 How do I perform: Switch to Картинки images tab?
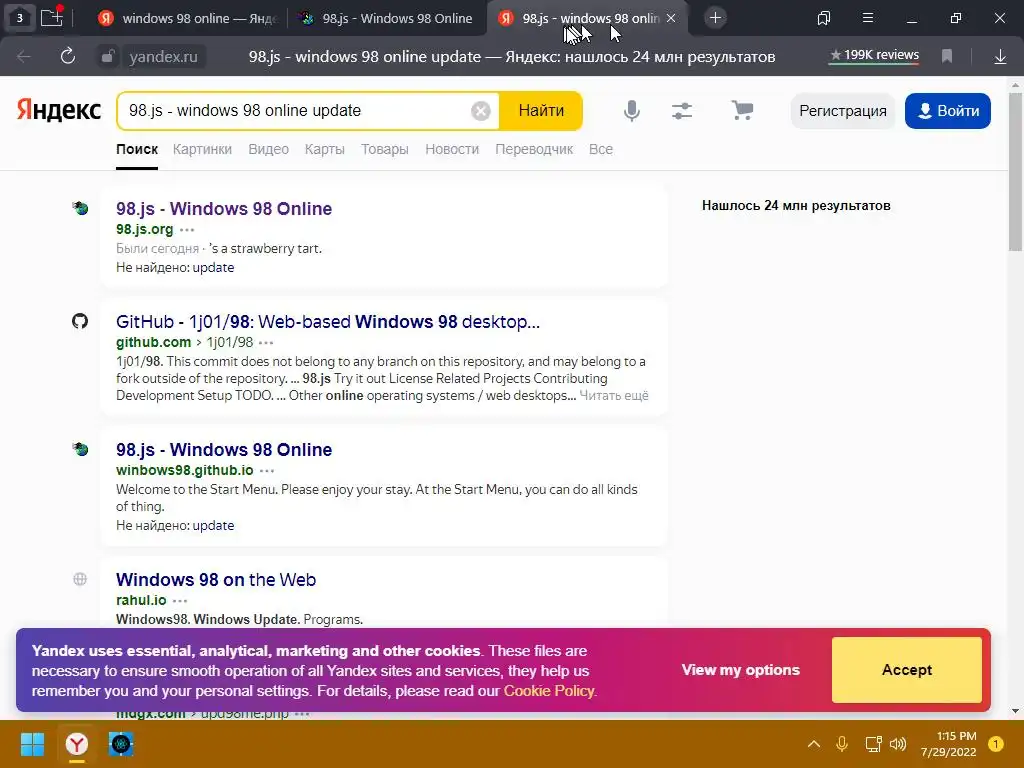coord(202,150)
